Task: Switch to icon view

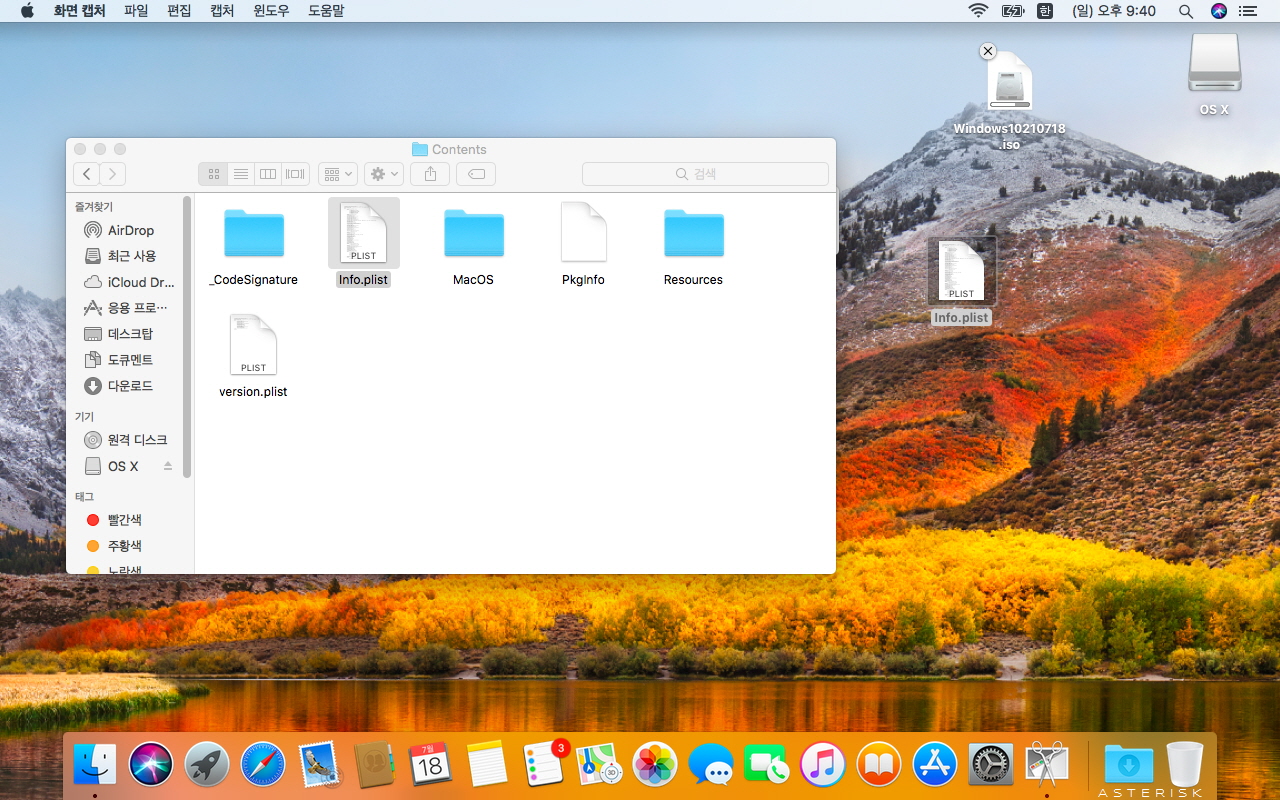Action: point(213,174)
